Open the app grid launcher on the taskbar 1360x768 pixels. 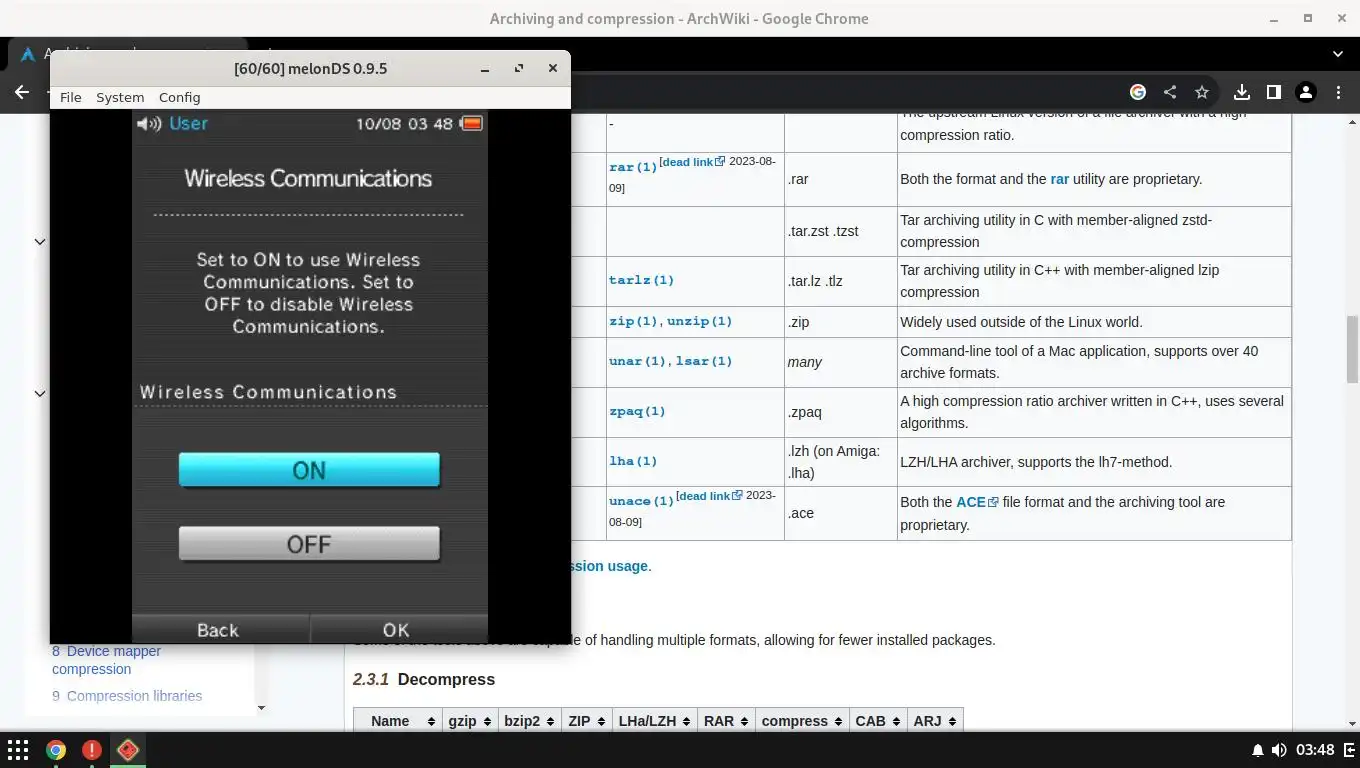point(18,750)
